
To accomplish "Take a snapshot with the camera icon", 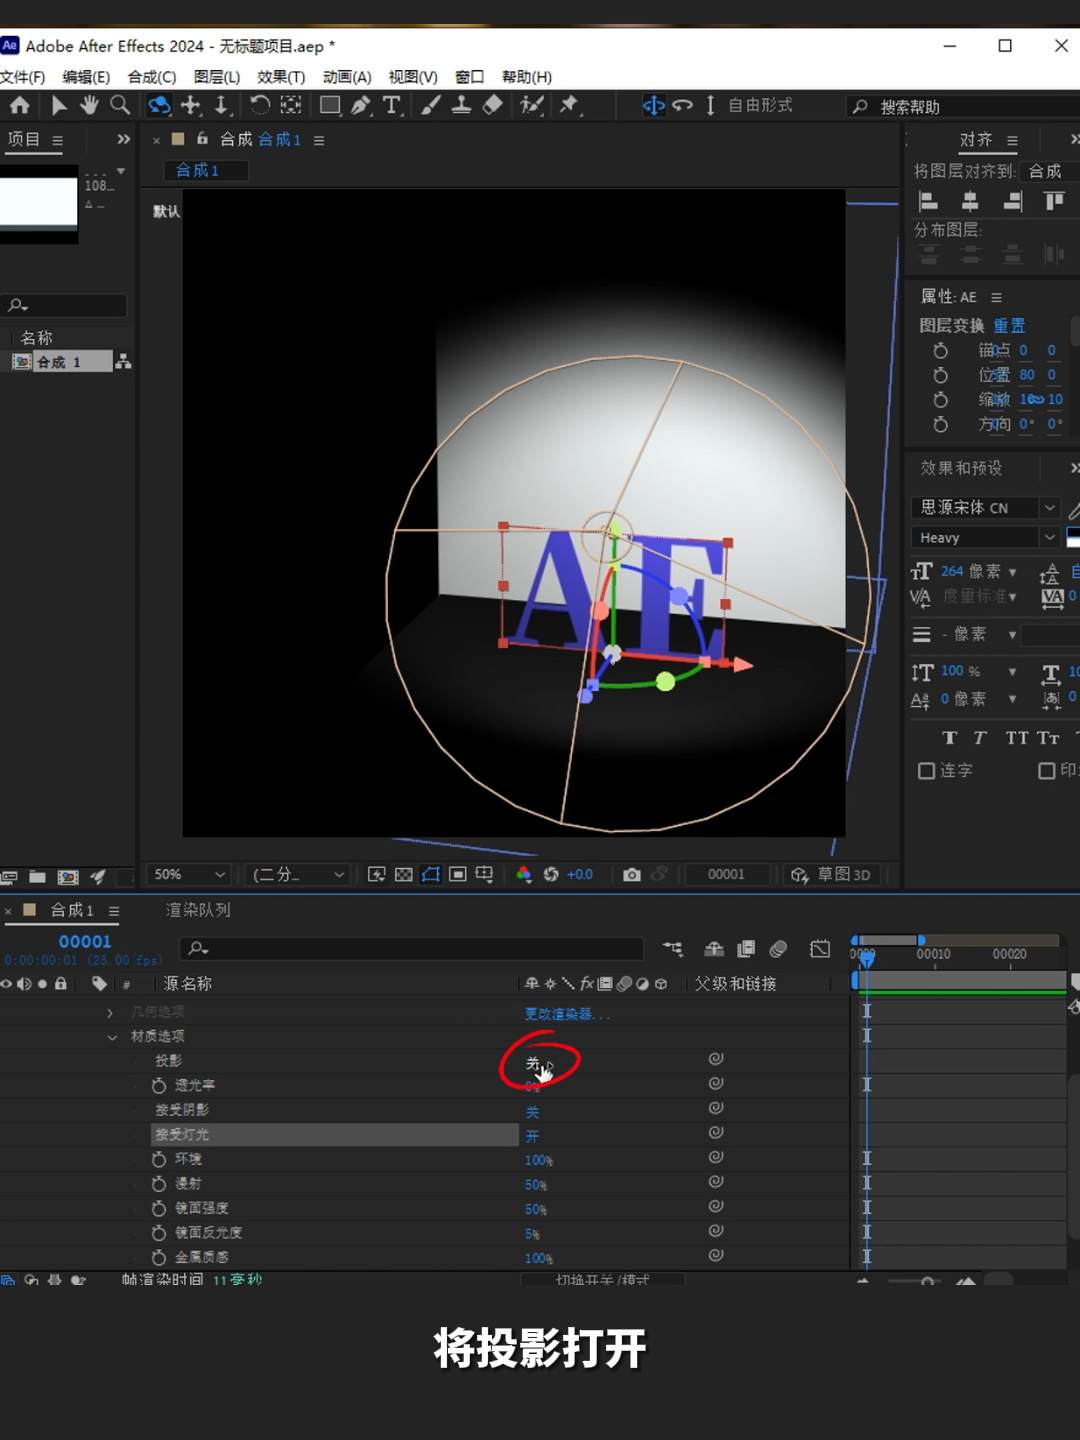I will tap(632, 875).
